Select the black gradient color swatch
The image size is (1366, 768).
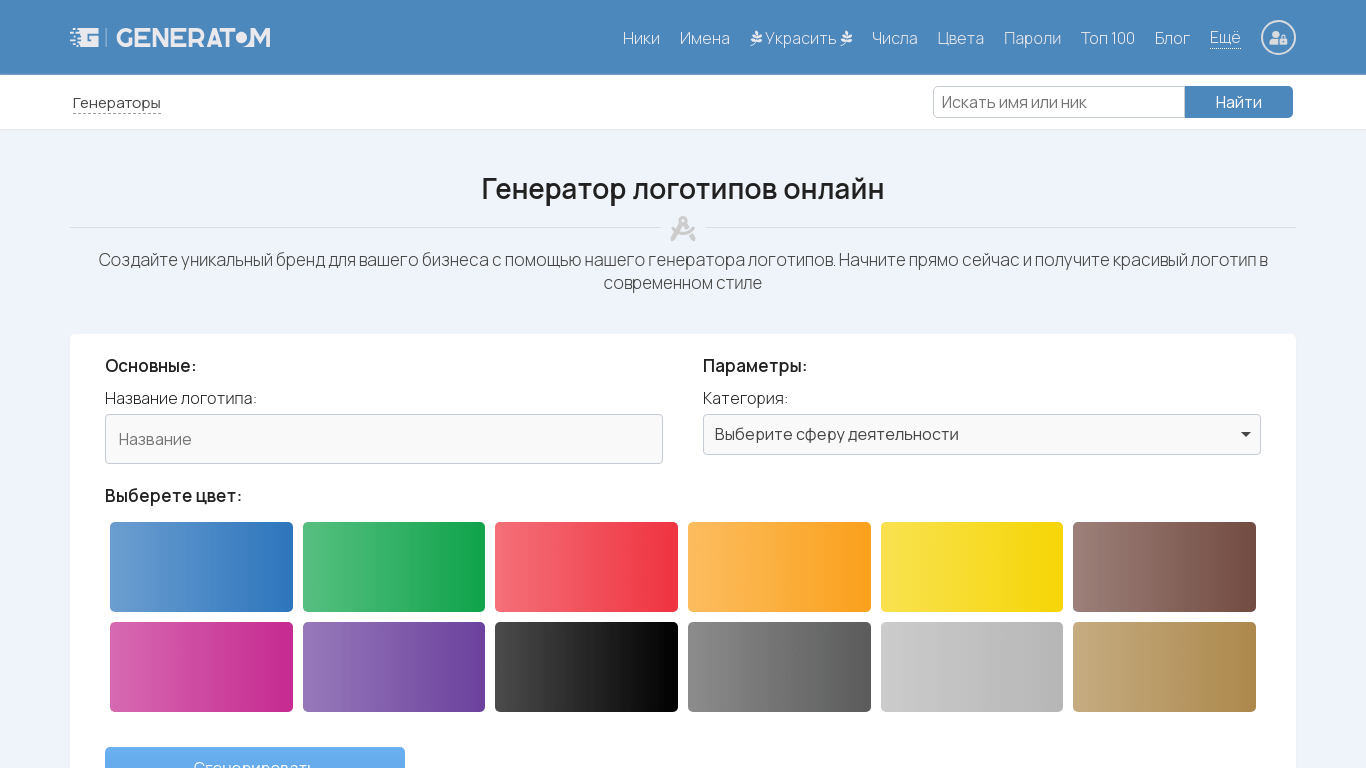[586, 667]
